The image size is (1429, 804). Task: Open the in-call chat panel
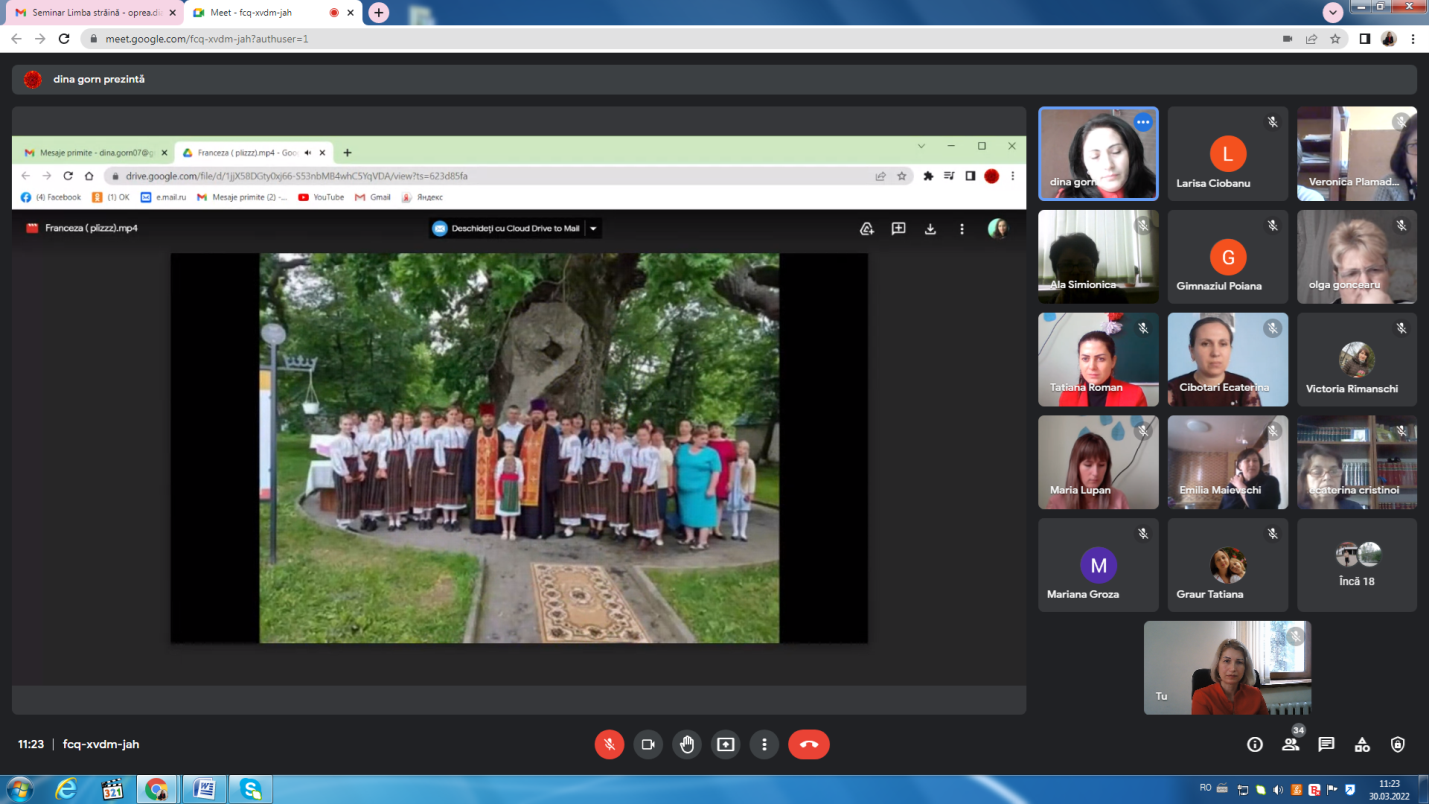pyautogui.click(x=1326, y=744)
